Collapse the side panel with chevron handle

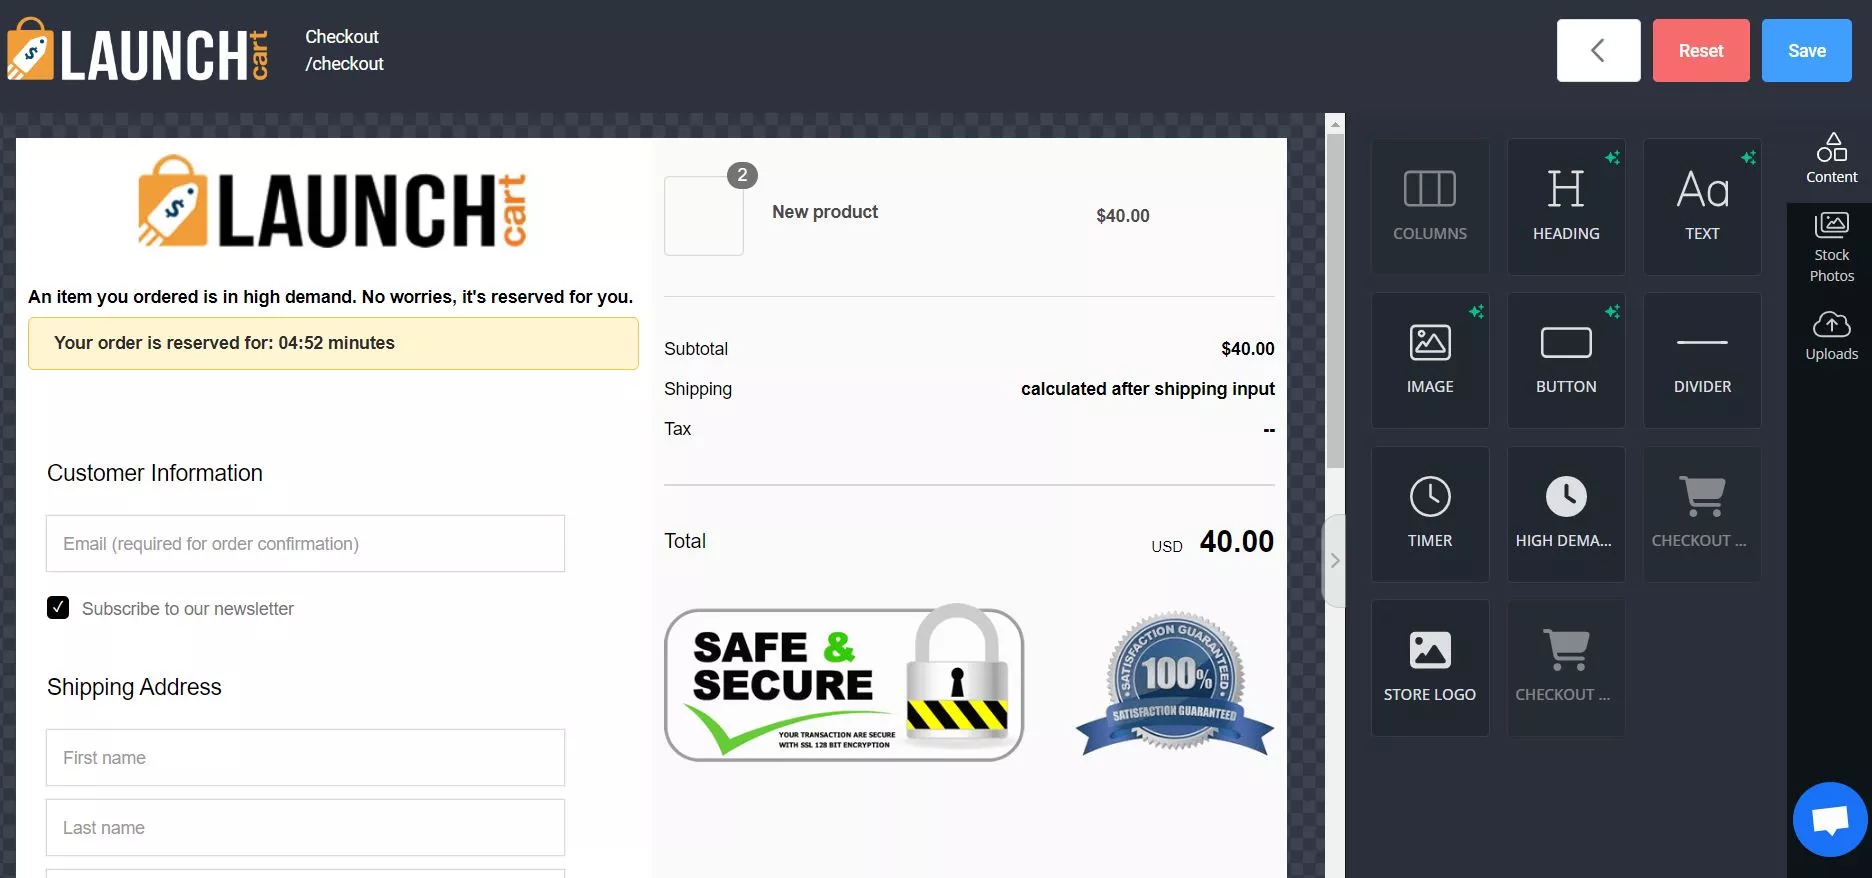[1334, 561]
